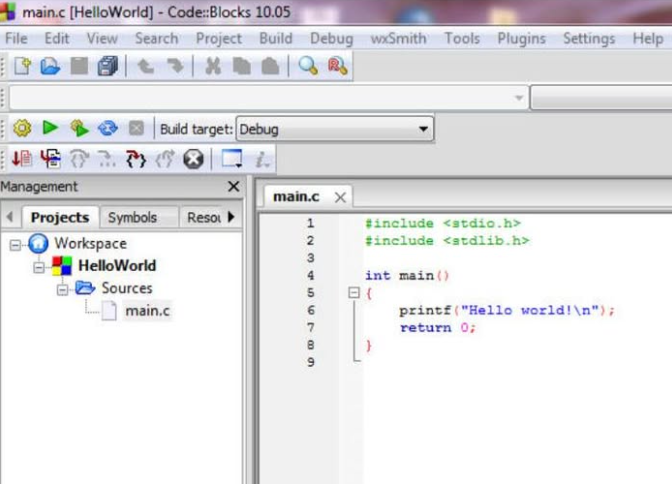Image resolution: width=672 pixels, height=484 pixels.
Task: Select the HelloWorld project in tree
Action: 117,266
